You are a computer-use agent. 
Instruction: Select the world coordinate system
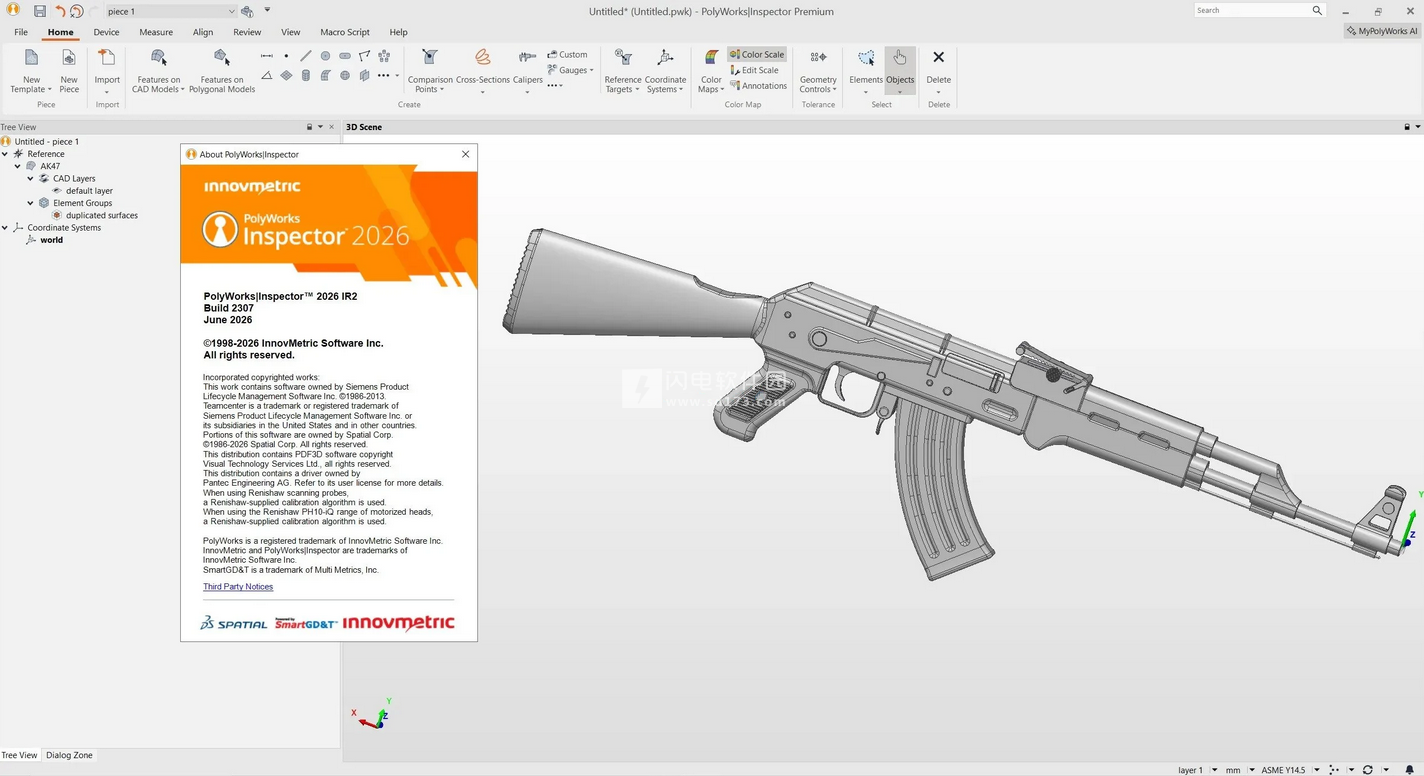[x=52, y=240]
